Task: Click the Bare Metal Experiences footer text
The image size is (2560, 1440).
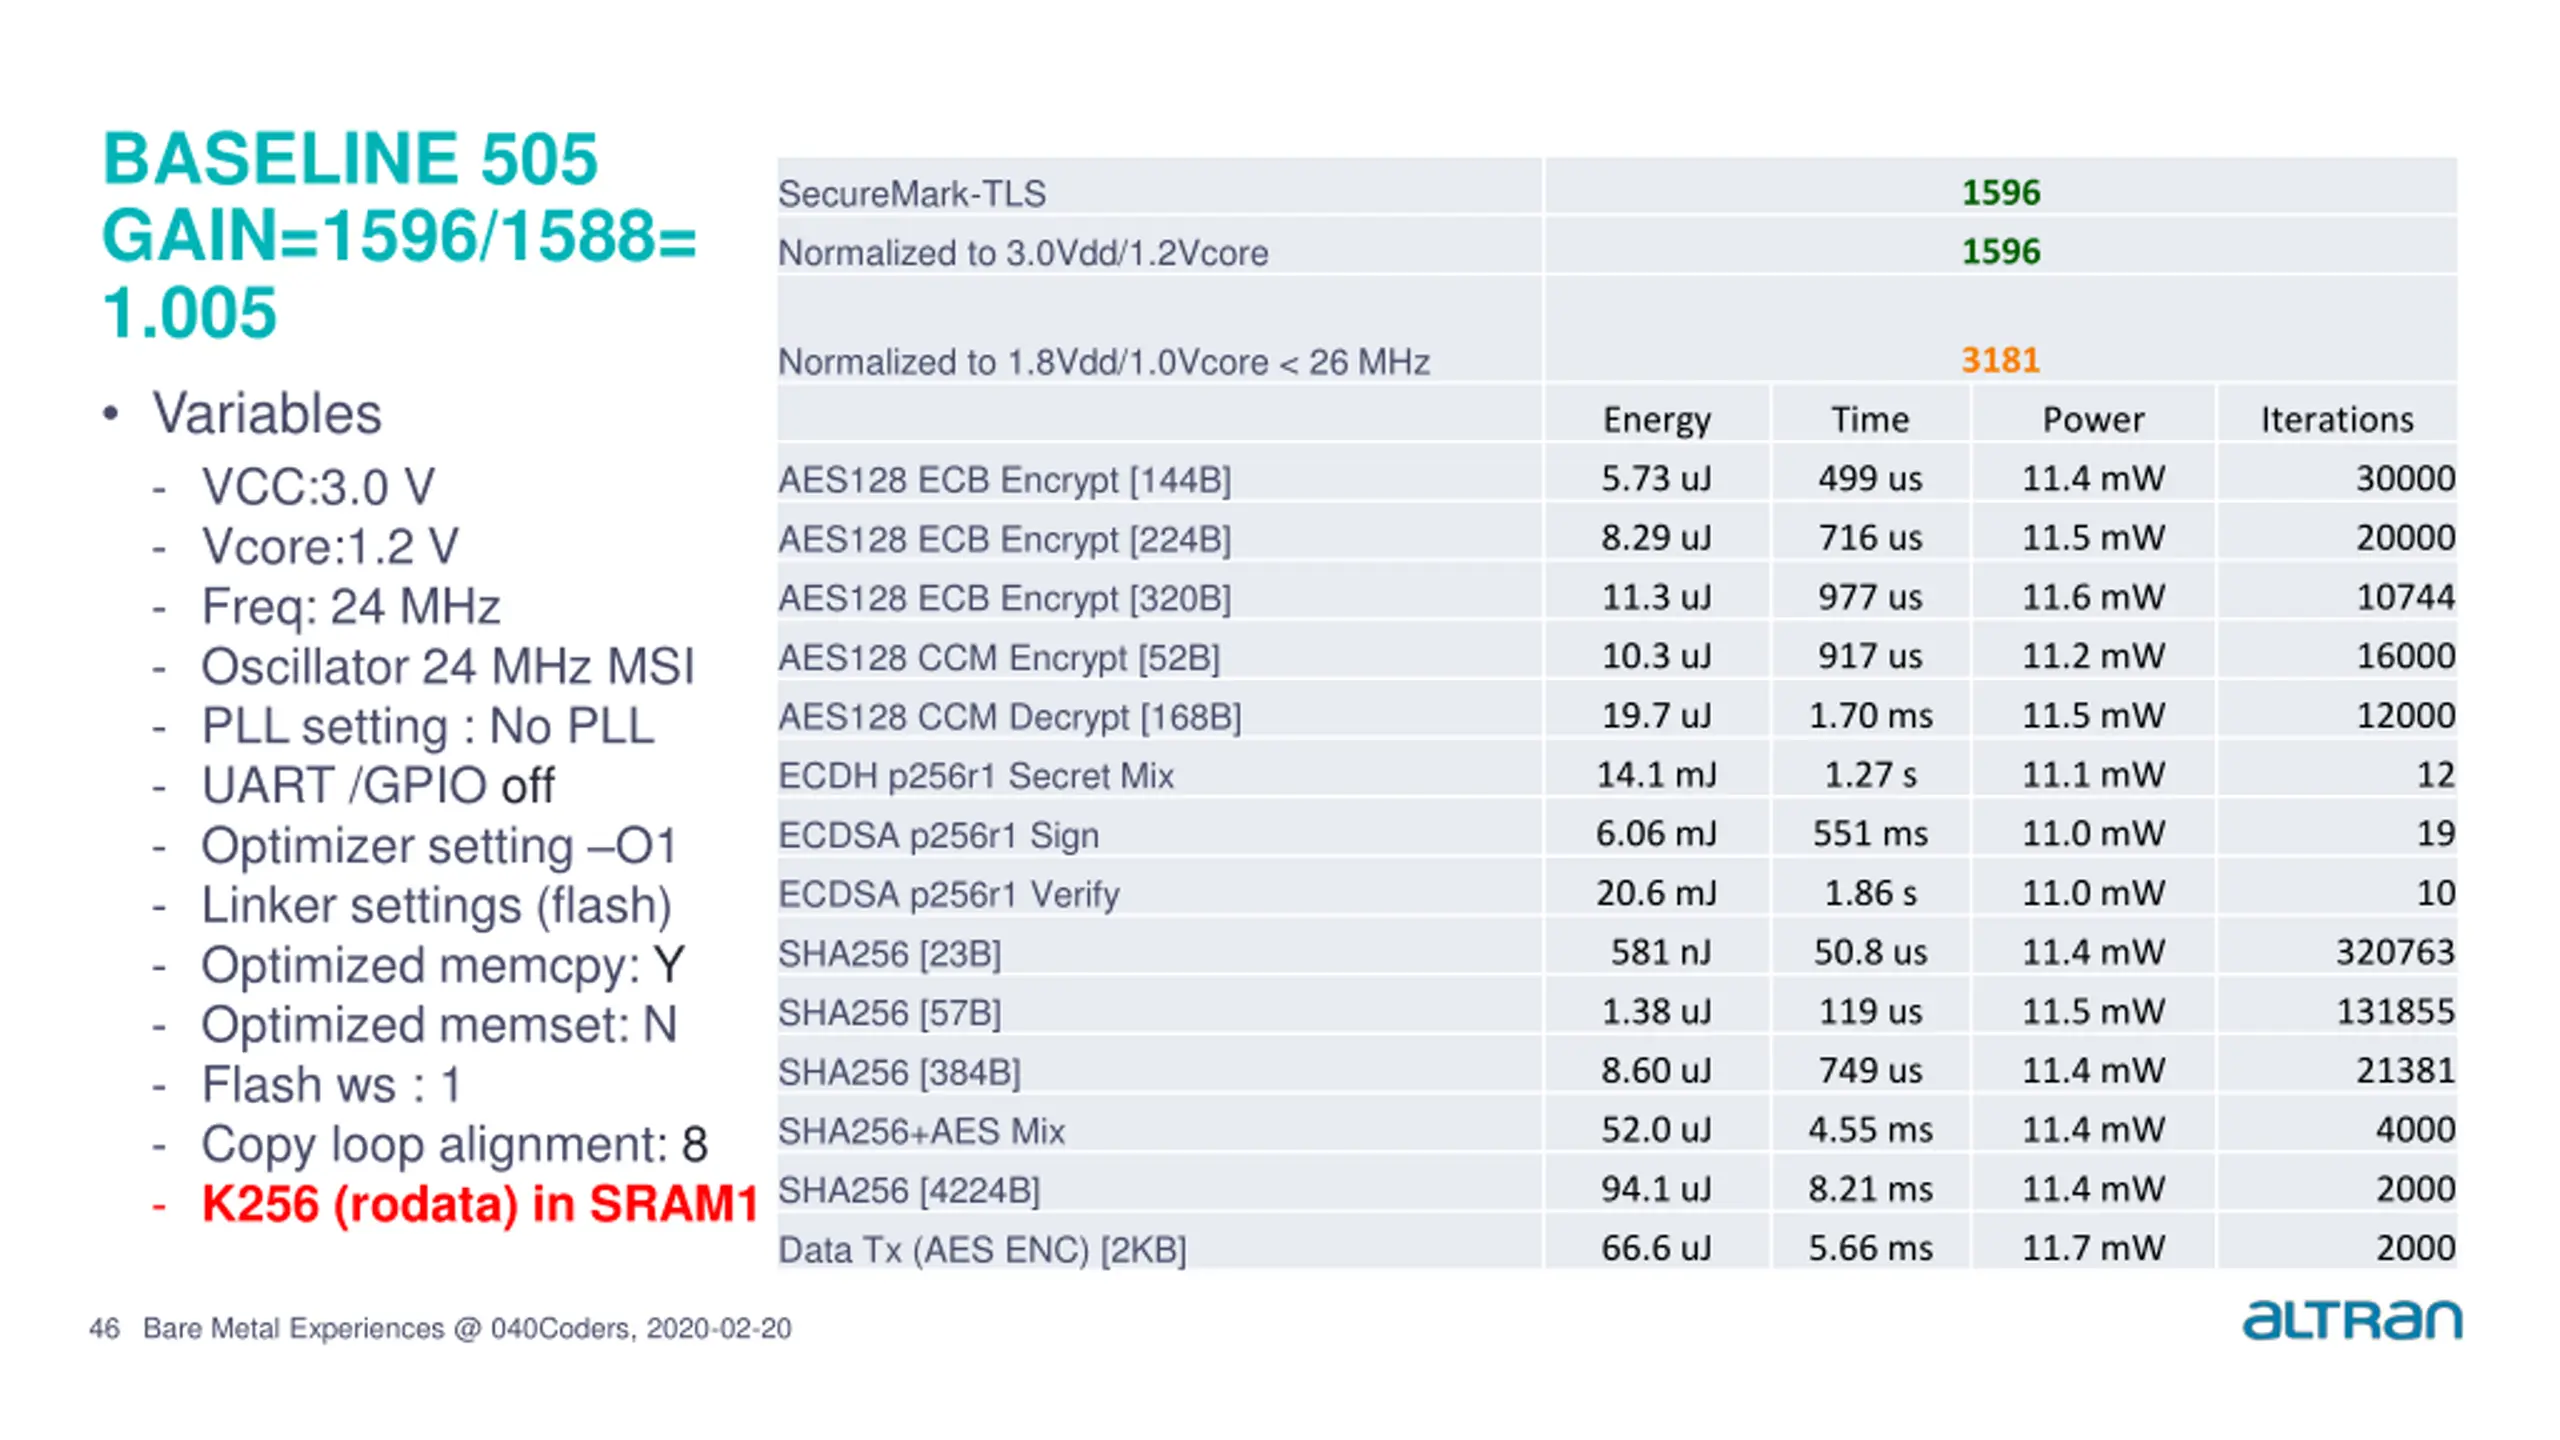Action: 467,1328
